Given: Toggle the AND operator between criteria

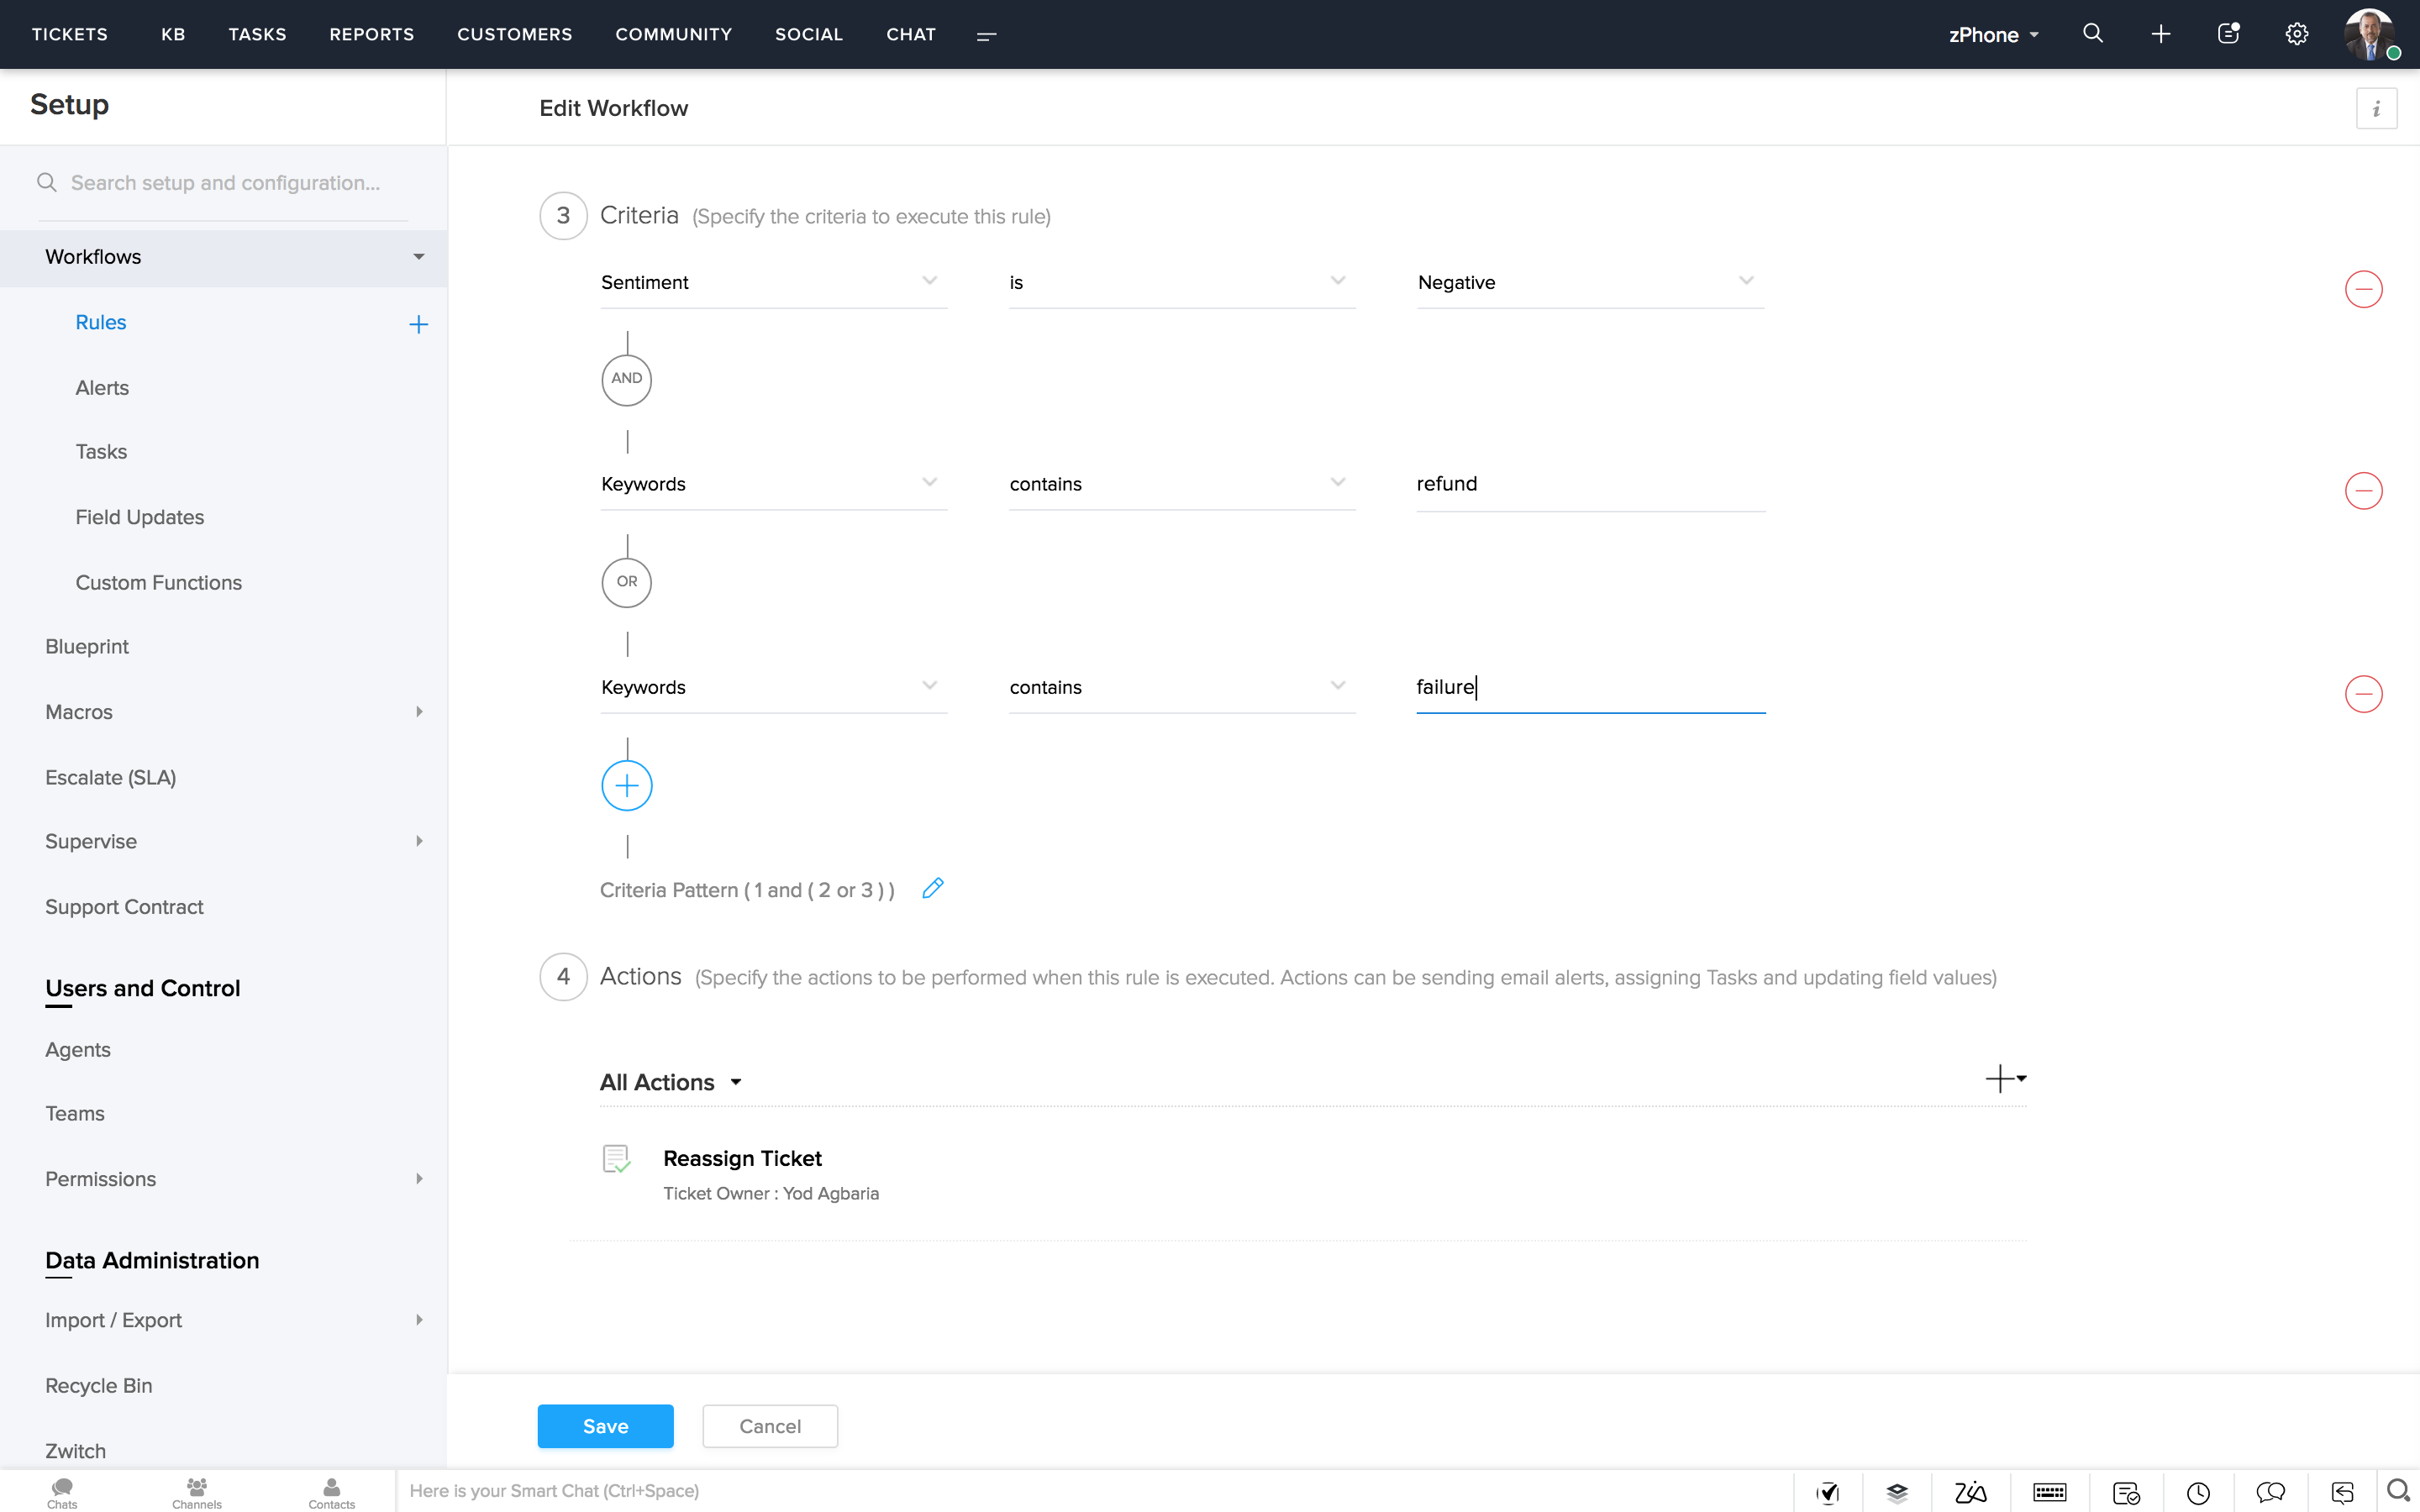Looking at the screenshot, I should (627, 379).
